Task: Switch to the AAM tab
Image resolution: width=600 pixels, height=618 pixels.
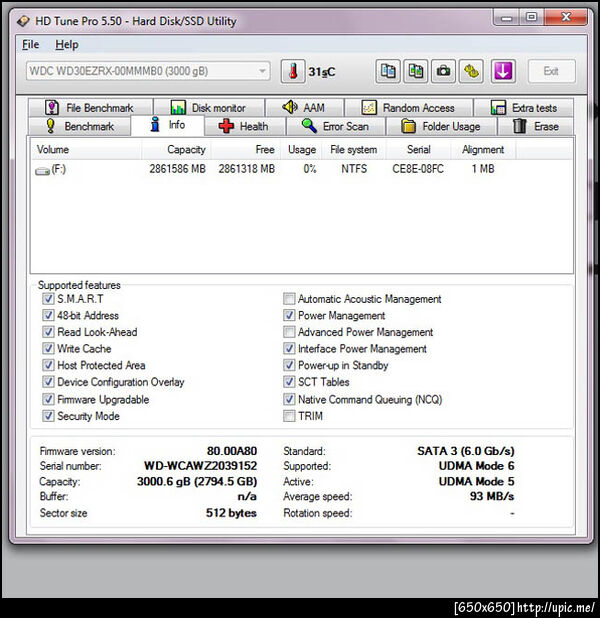Action: (x=304, y=108)
